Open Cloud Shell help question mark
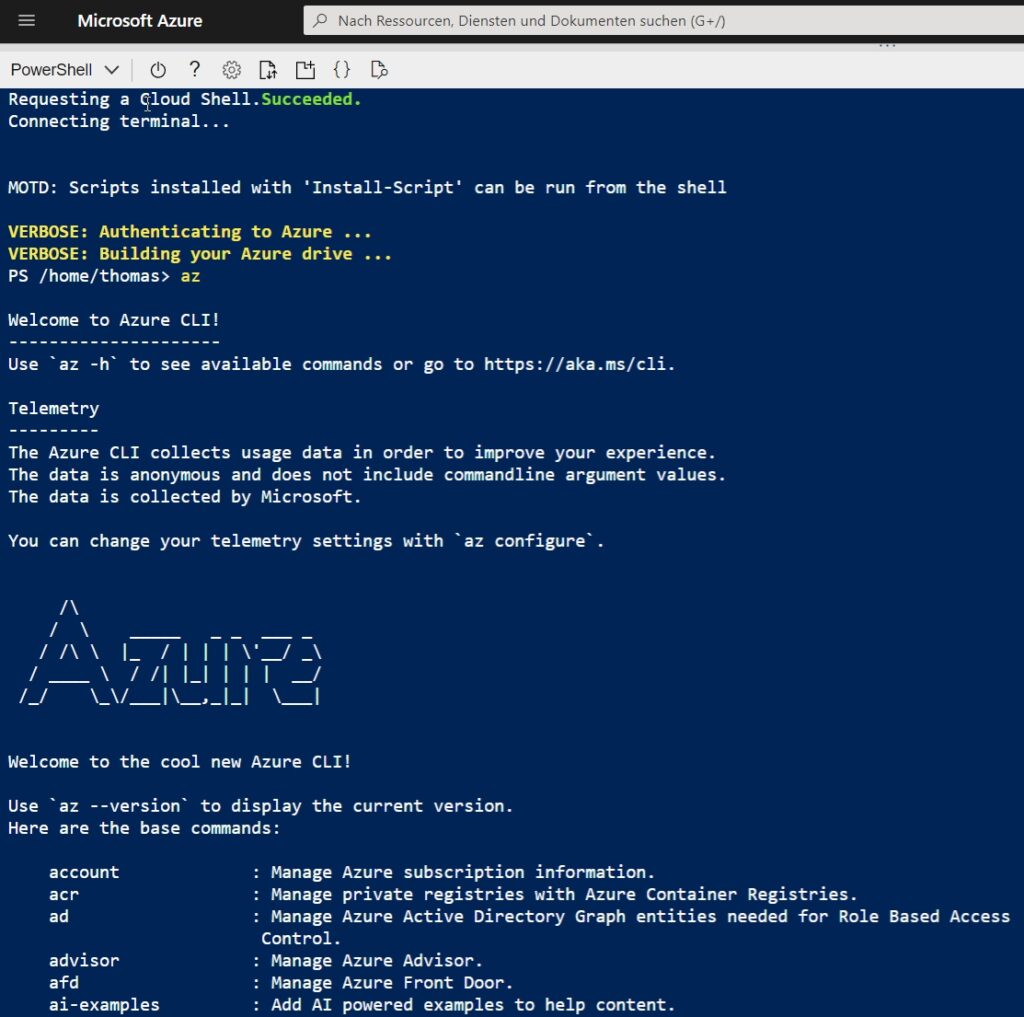 click(x=194, y=69)
